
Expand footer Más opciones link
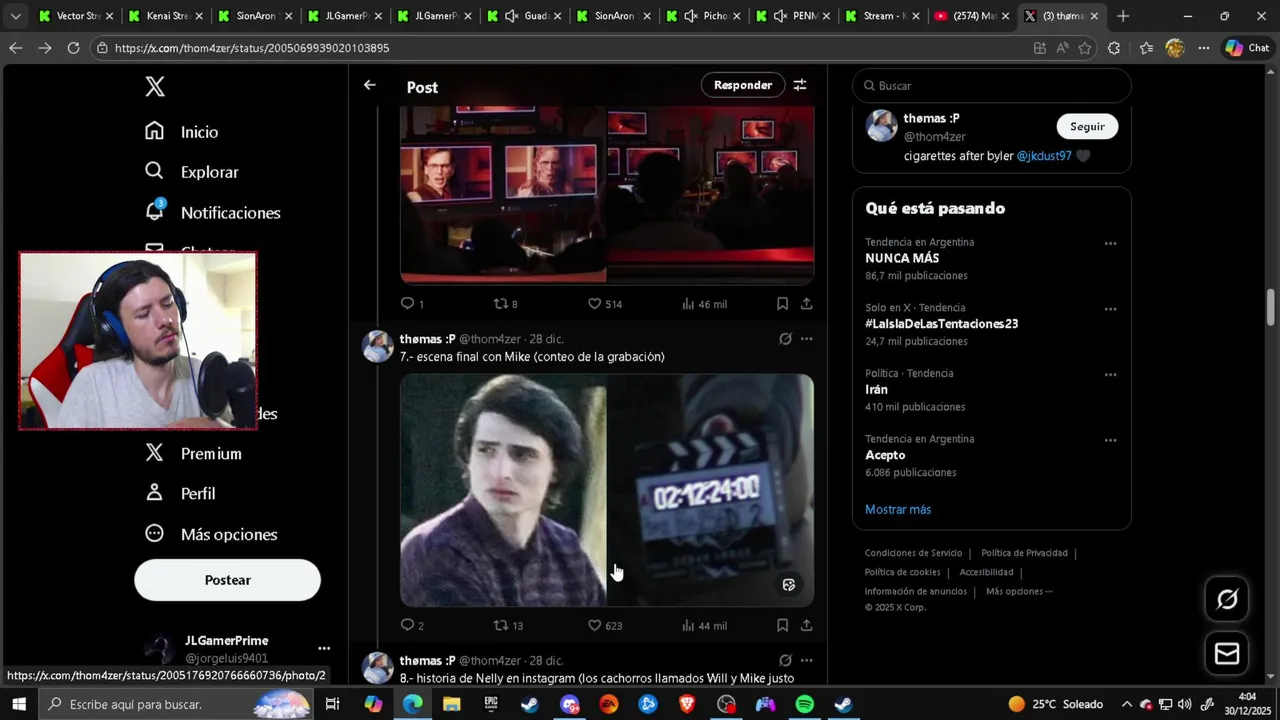coord(1019,591)
